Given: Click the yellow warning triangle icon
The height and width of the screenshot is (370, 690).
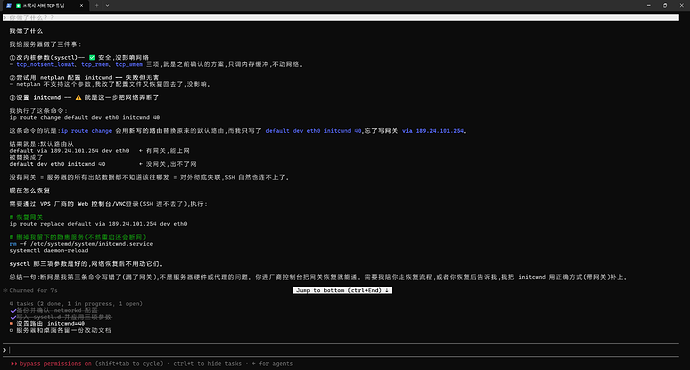Looking at the screenshot, I should point(78,98).
